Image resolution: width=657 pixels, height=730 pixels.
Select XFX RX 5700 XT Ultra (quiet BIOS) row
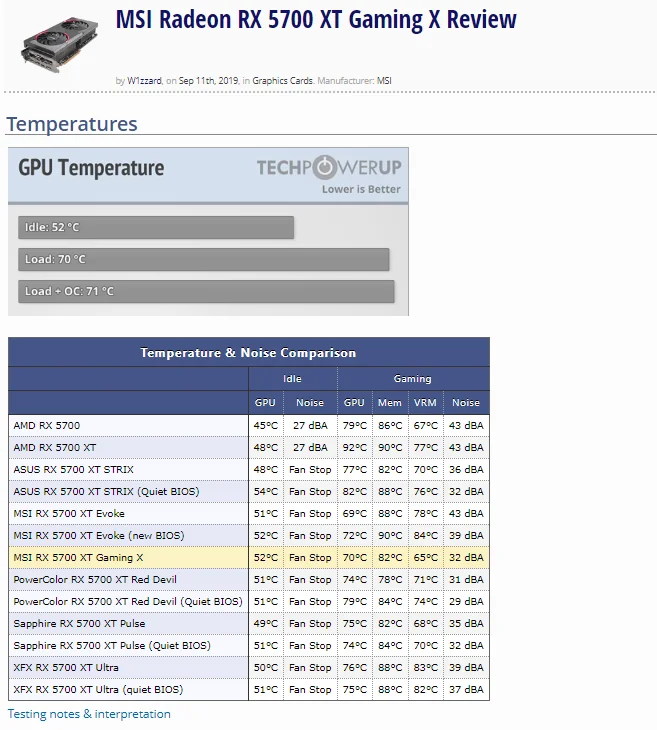click(x=249, y=689)
